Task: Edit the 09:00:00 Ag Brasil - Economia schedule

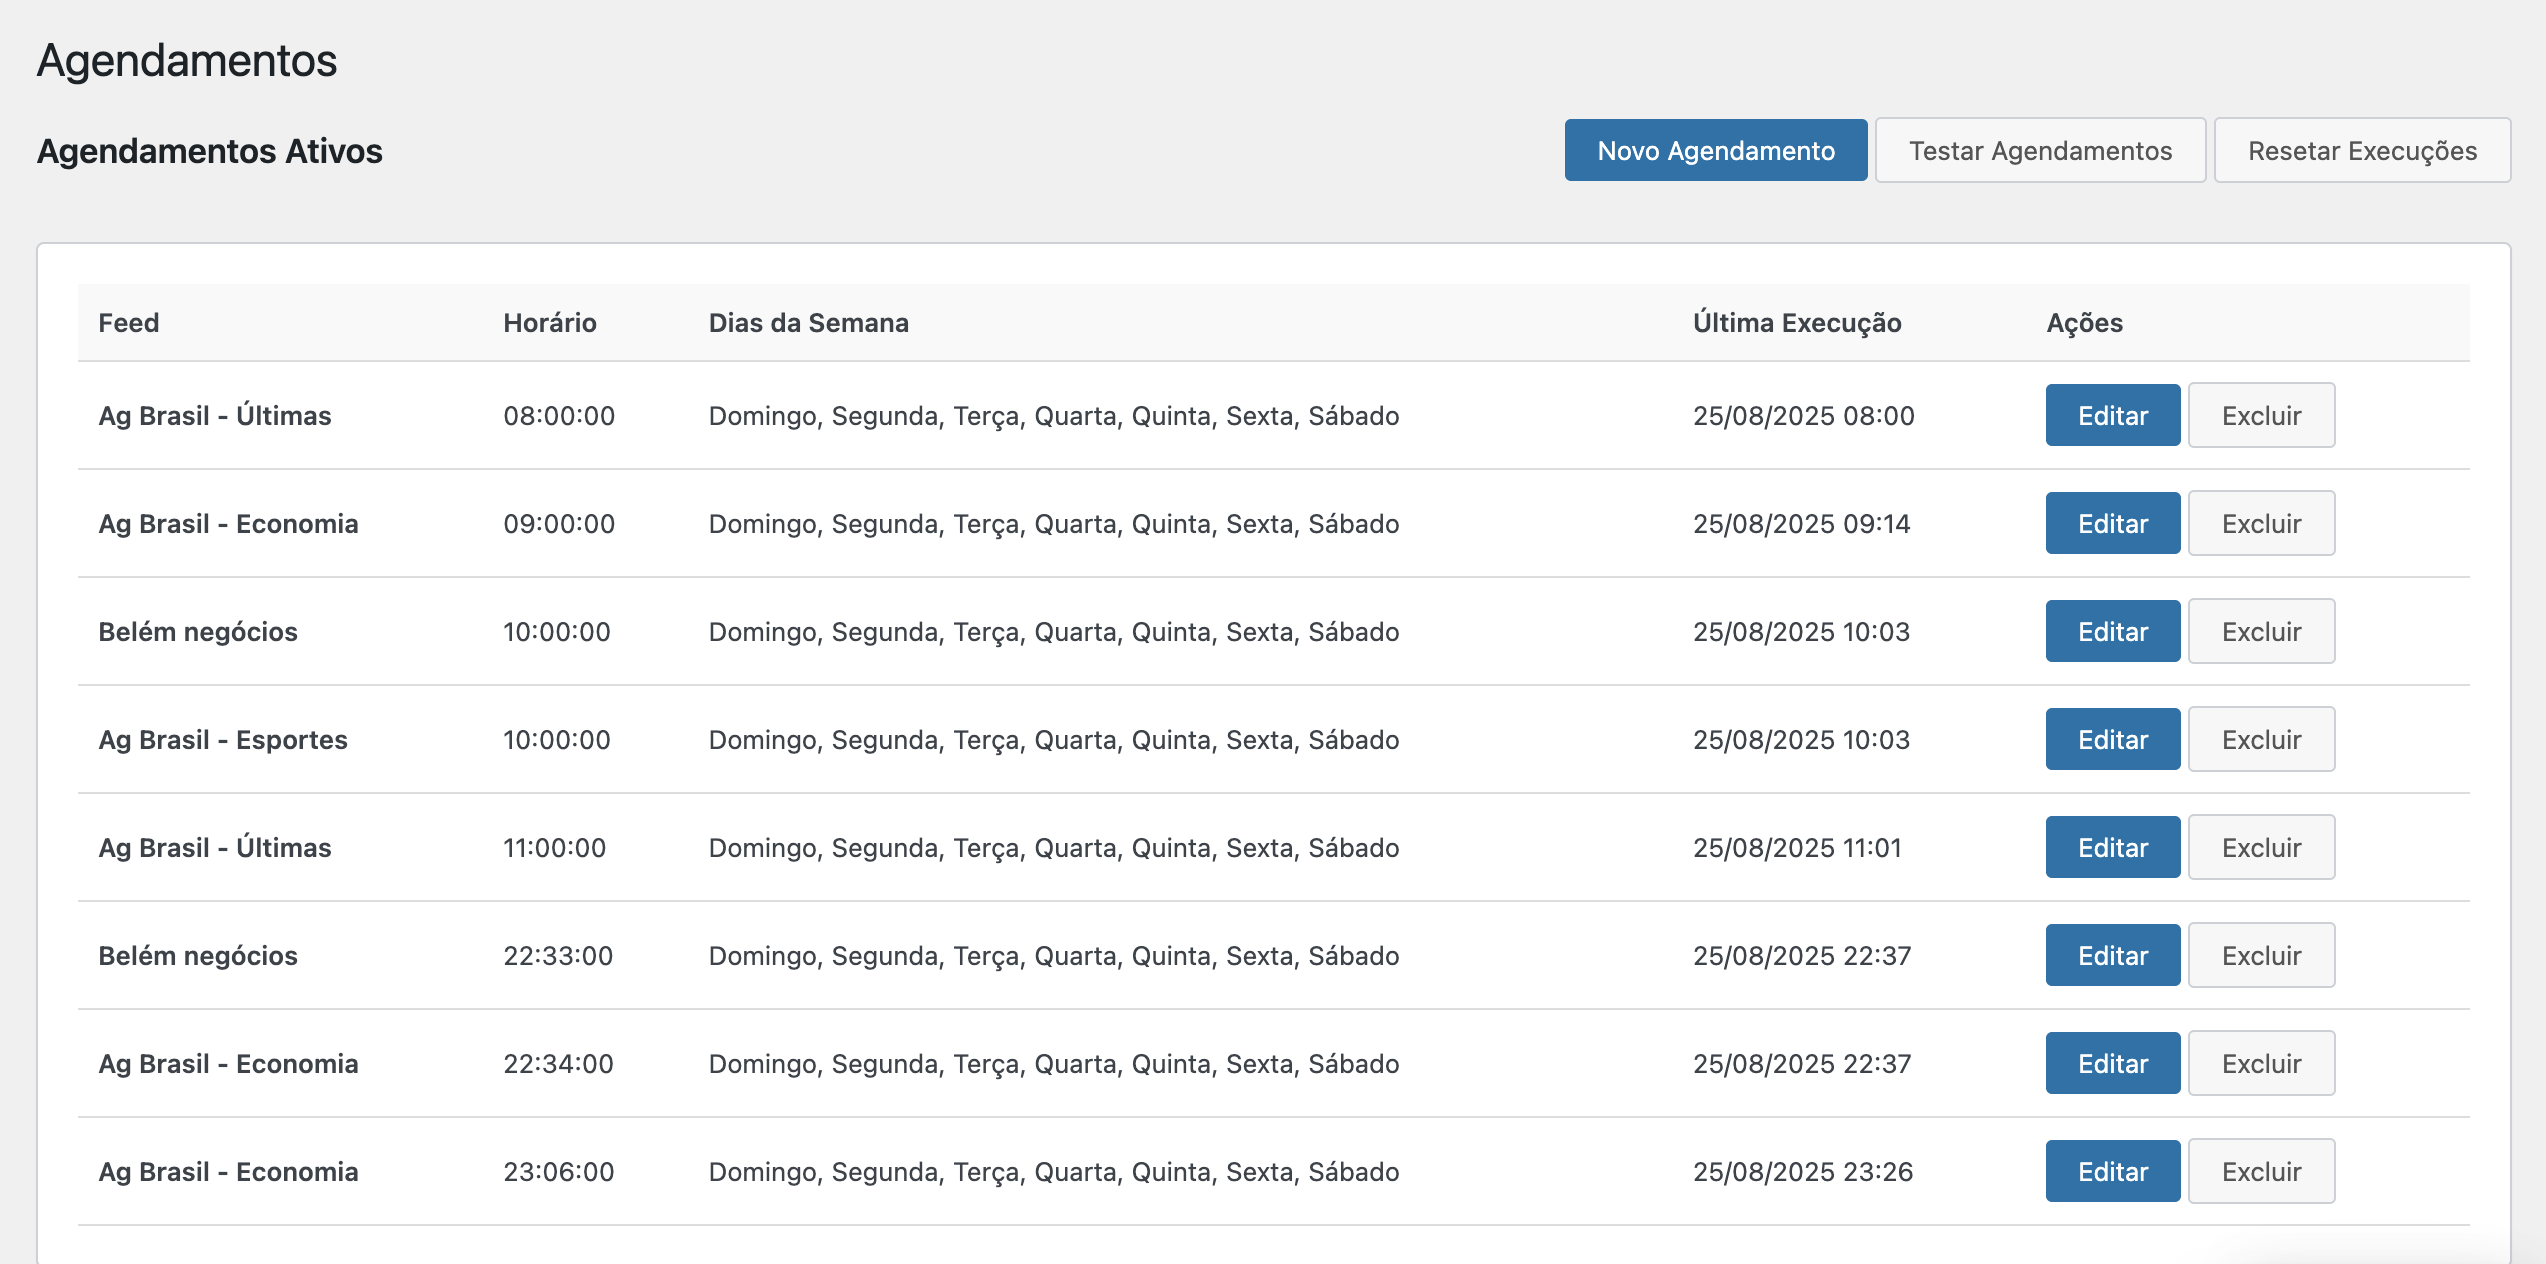Action: coord(2113,523)
